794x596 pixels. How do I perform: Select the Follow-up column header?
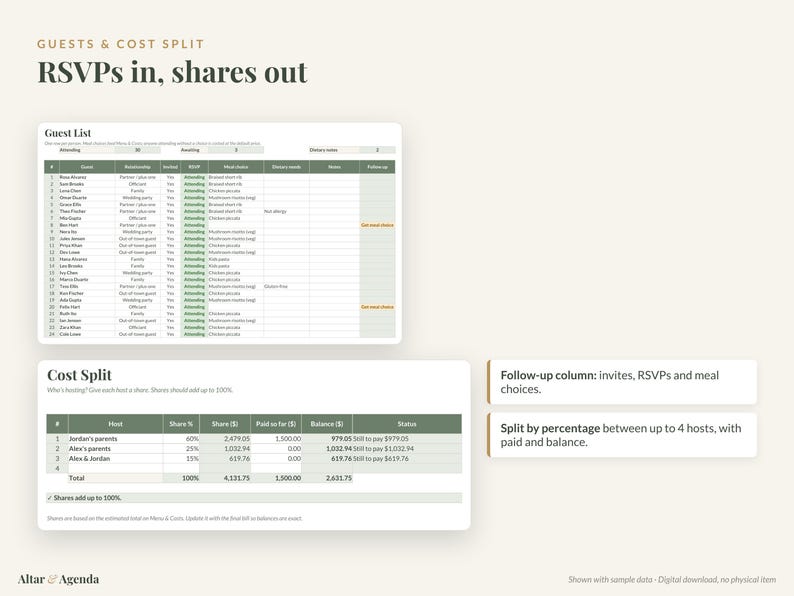(x=377, y=167)
